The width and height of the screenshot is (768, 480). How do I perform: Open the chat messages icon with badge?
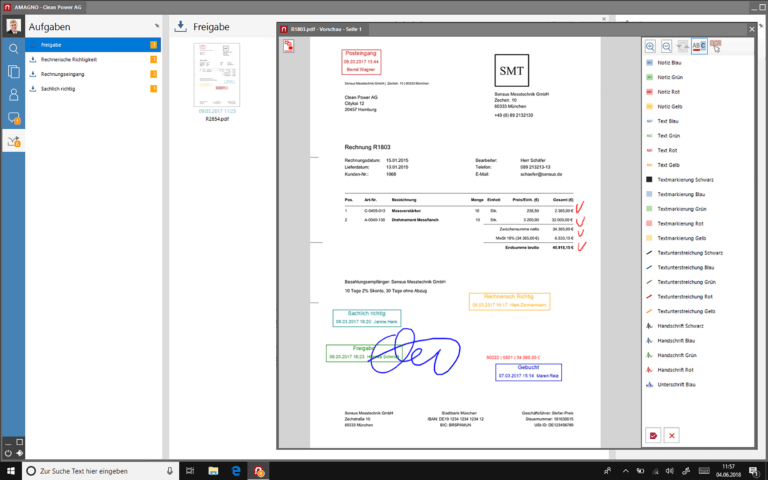coord(14,119)
